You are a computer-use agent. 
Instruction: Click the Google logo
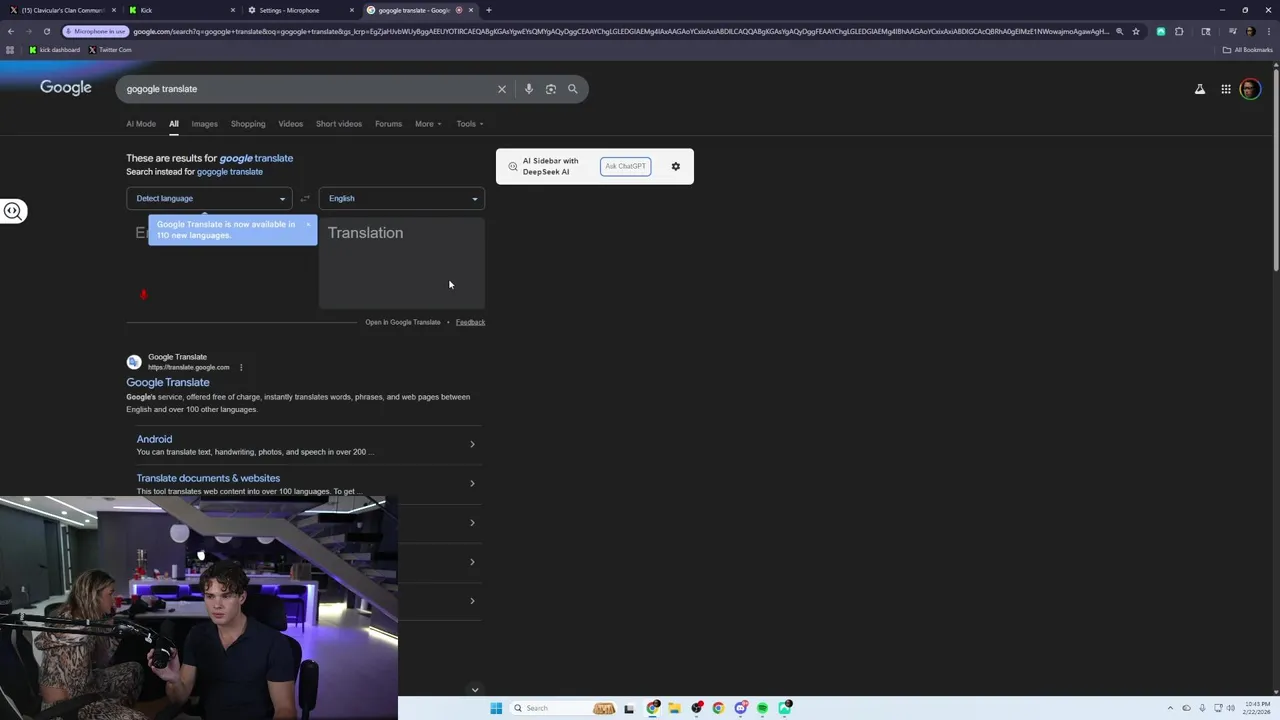(x=66, y=88)
